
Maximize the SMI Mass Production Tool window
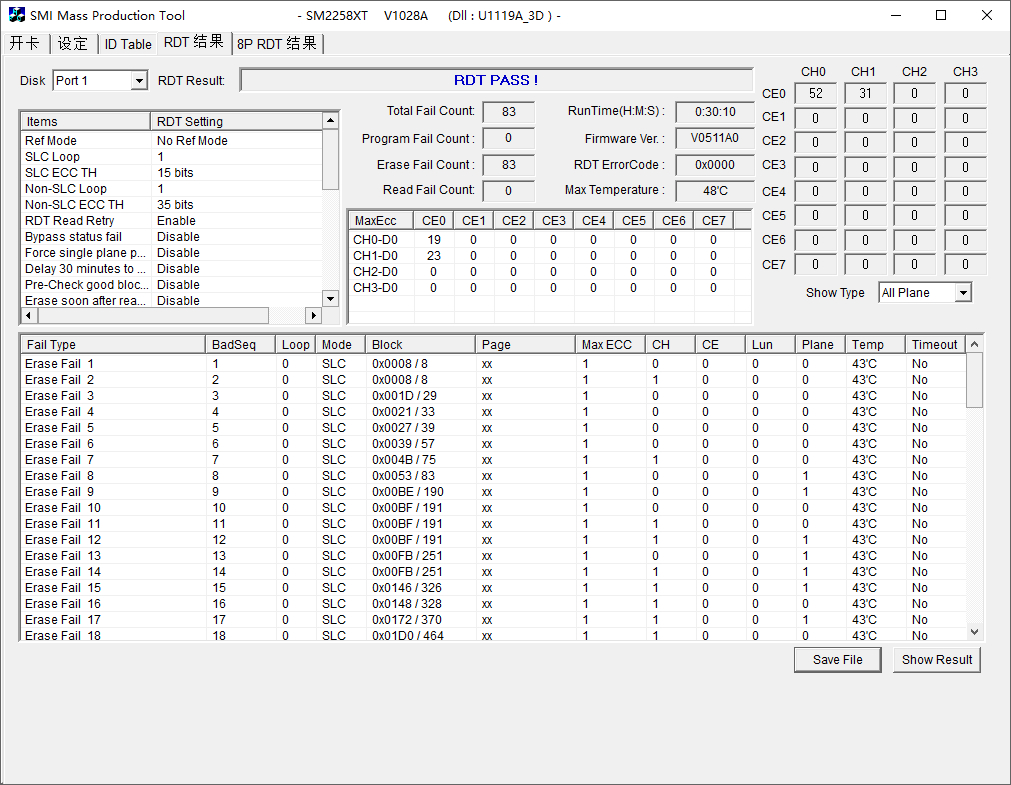coord(941,15)
